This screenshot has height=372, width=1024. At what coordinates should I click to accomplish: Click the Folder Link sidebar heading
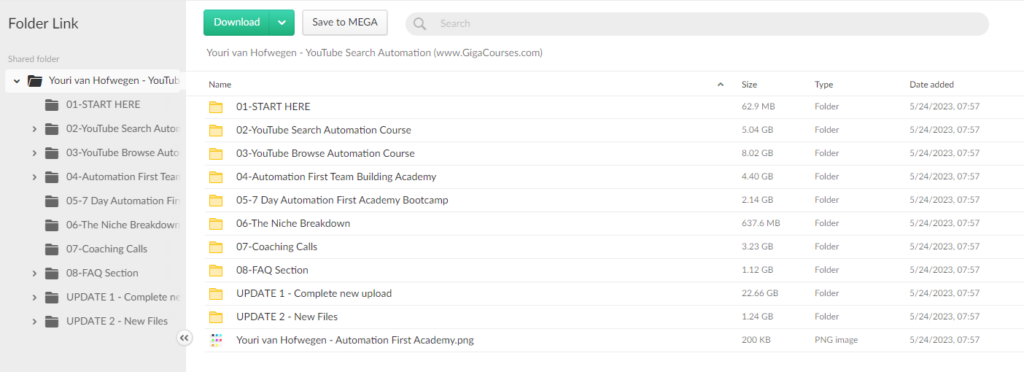pos(43,23)
